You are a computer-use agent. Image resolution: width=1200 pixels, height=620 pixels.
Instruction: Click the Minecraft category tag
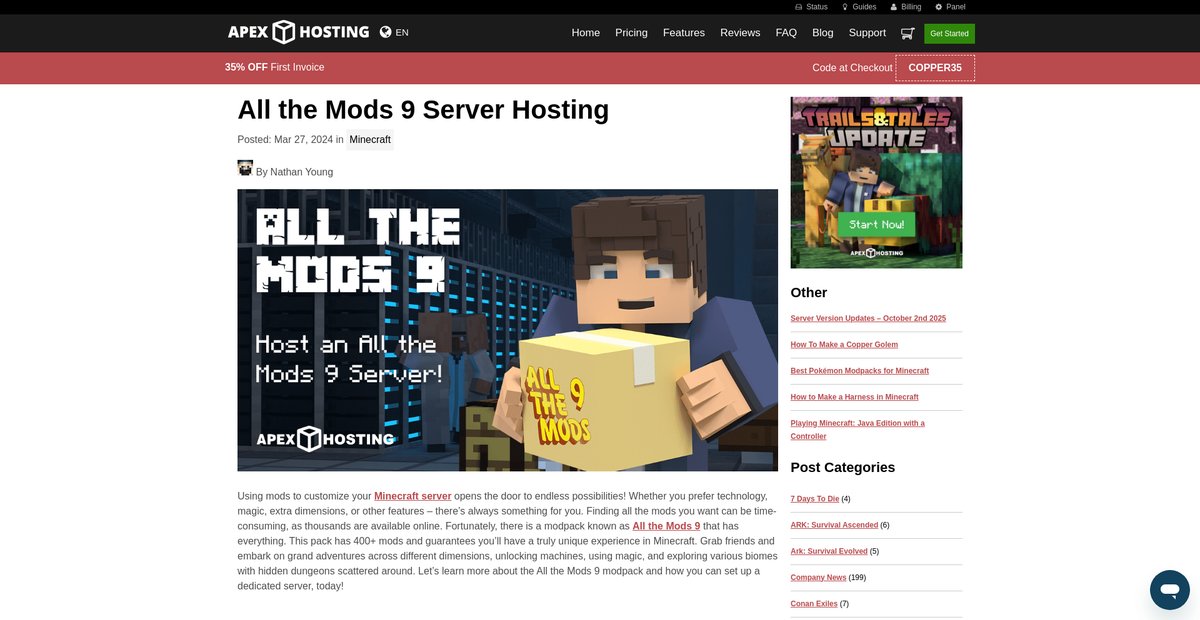coord(370,140)
